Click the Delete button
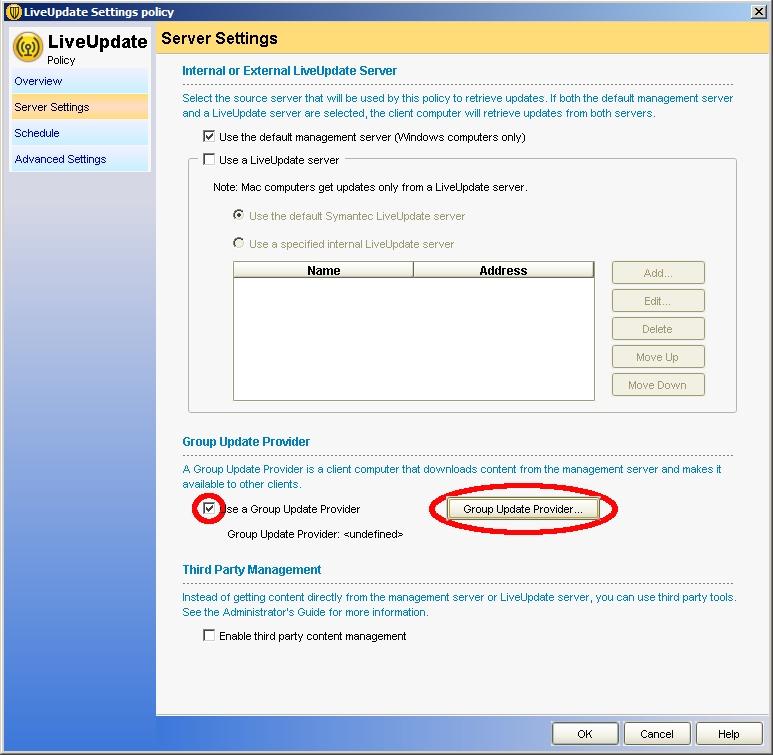This screenshot has height=755, width=773. point(658,329)
